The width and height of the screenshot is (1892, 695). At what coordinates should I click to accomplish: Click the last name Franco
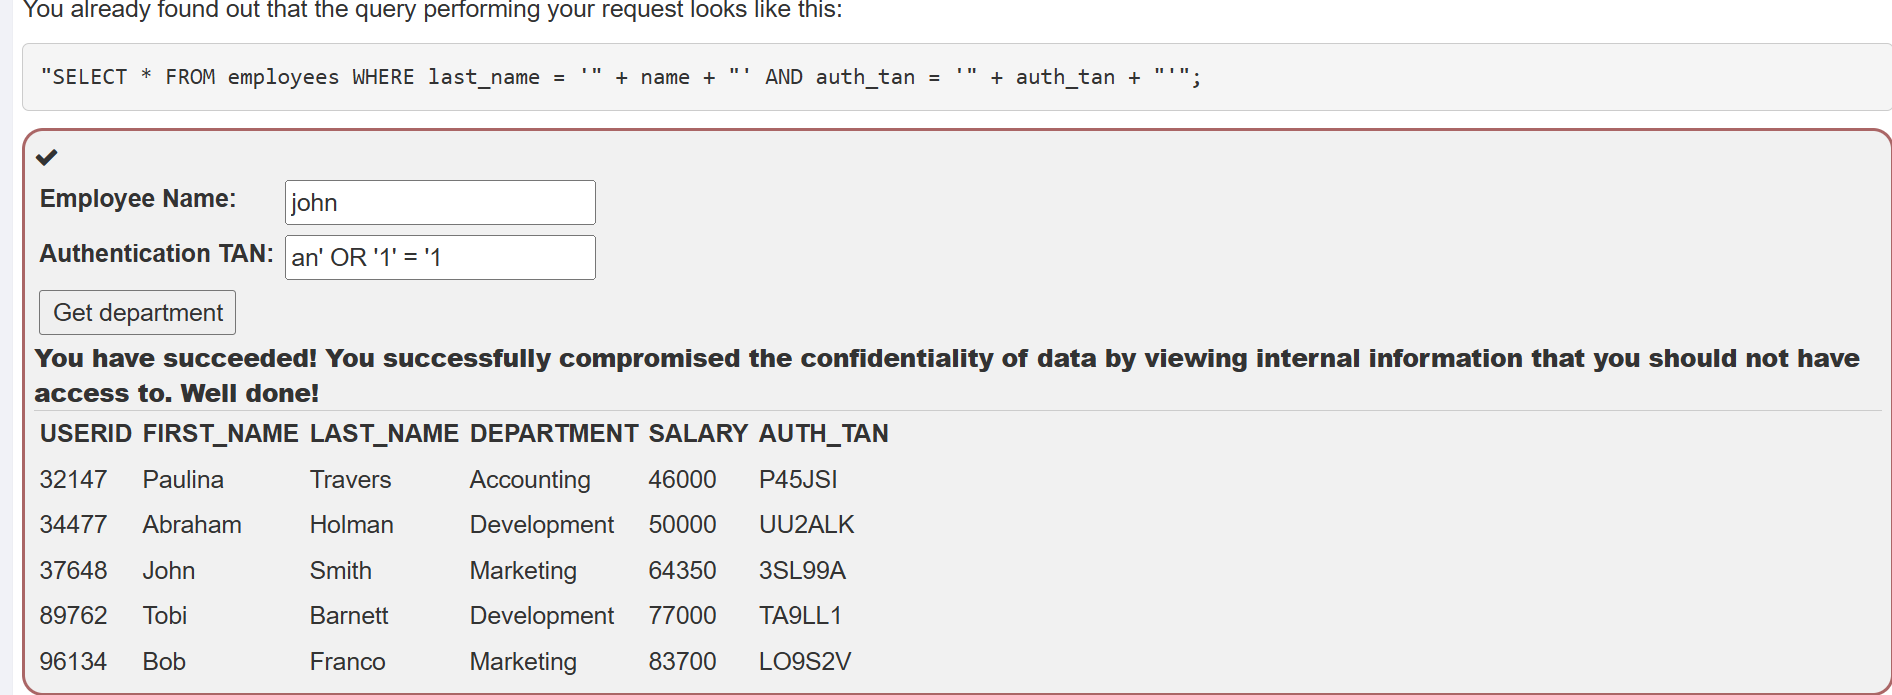347,661
